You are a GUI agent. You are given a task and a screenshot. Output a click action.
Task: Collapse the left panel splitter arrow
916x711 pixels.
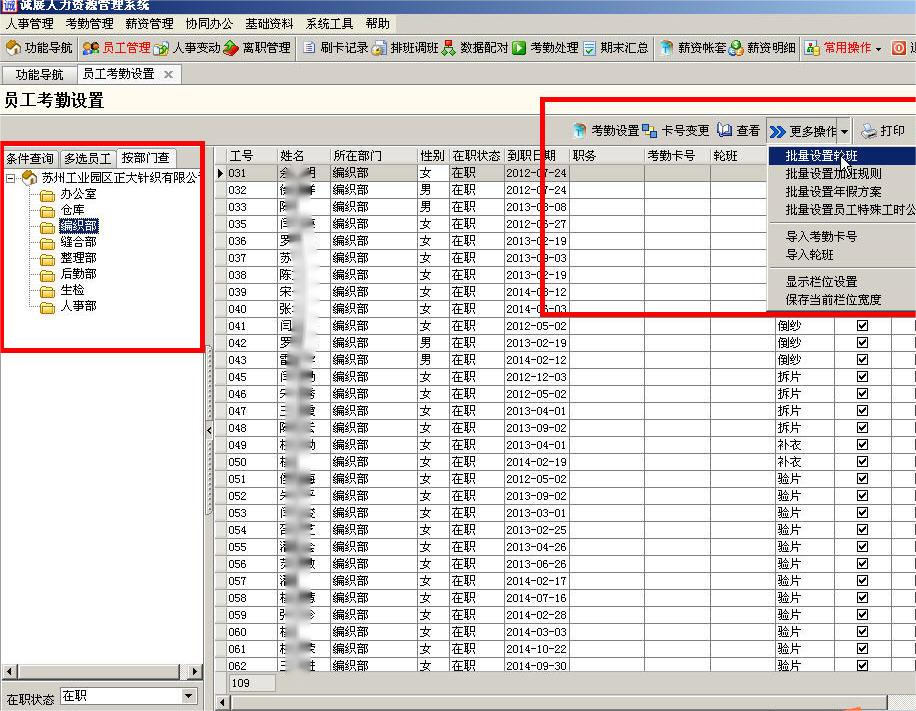pyautogui.click(x=209, y=430)
